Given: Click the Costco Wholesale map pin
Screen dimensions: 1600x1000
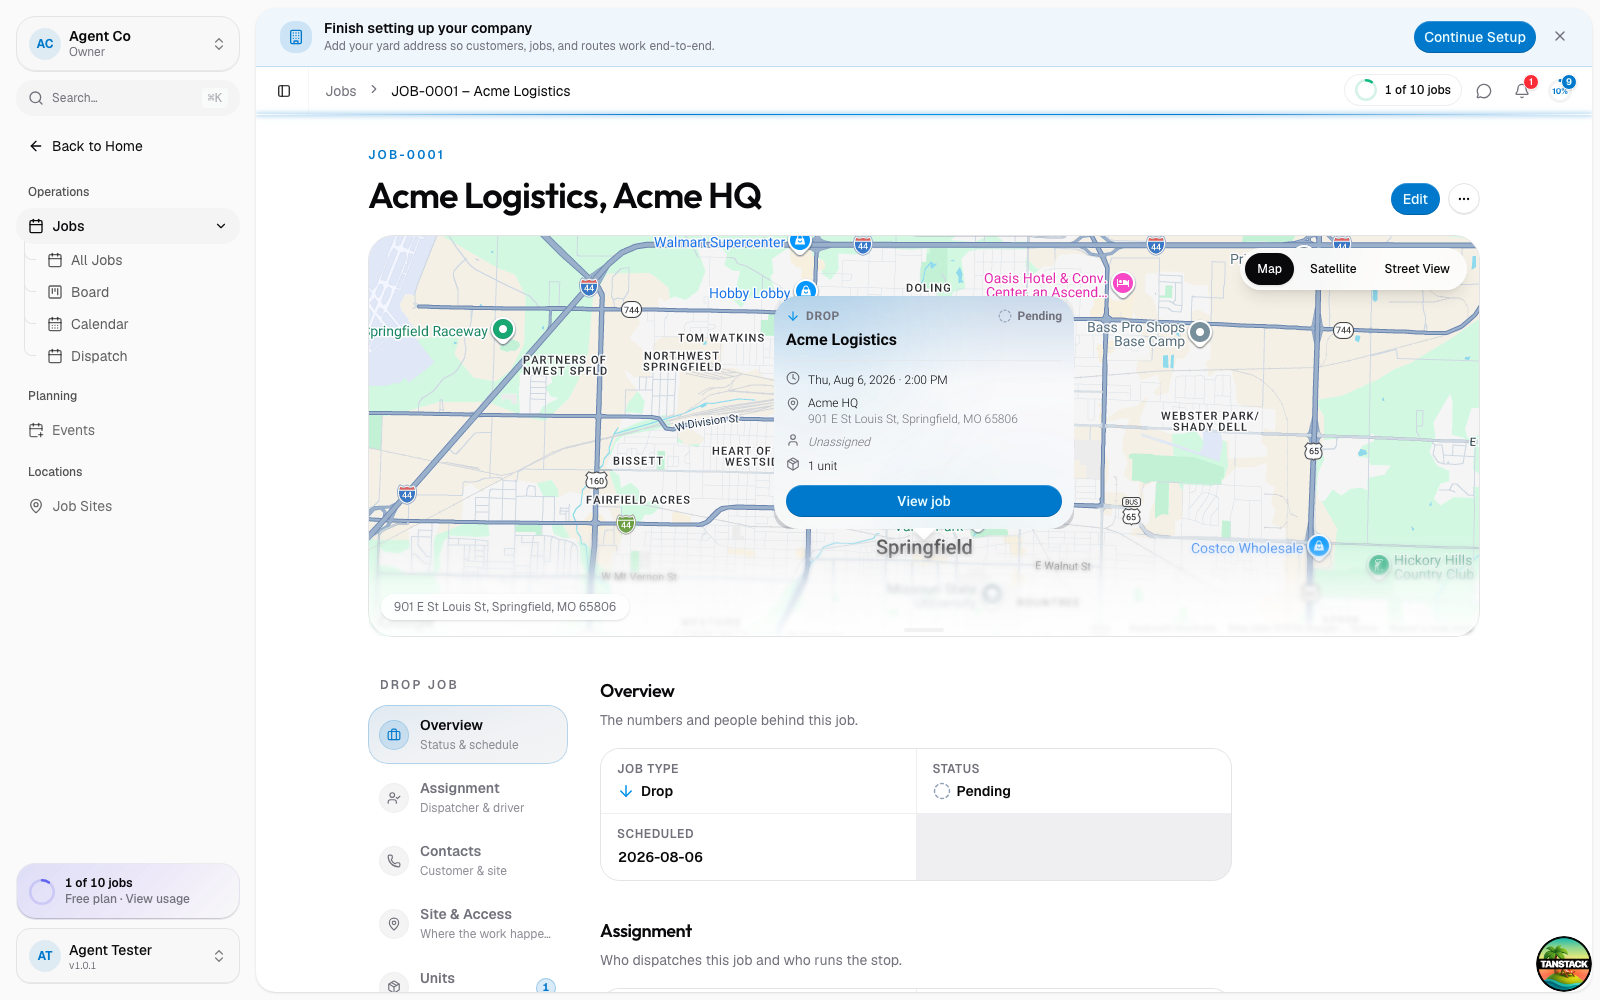Looking at the screenshot, I should pos(1319,546).
